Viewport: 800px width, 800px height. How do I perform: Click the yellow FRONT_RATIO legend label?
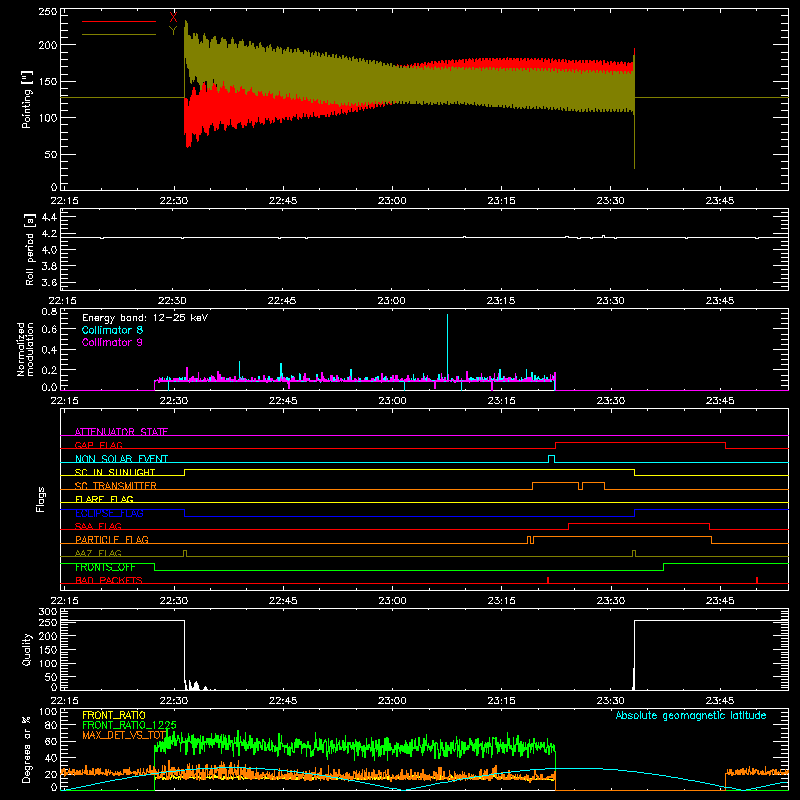click(114, 715)
